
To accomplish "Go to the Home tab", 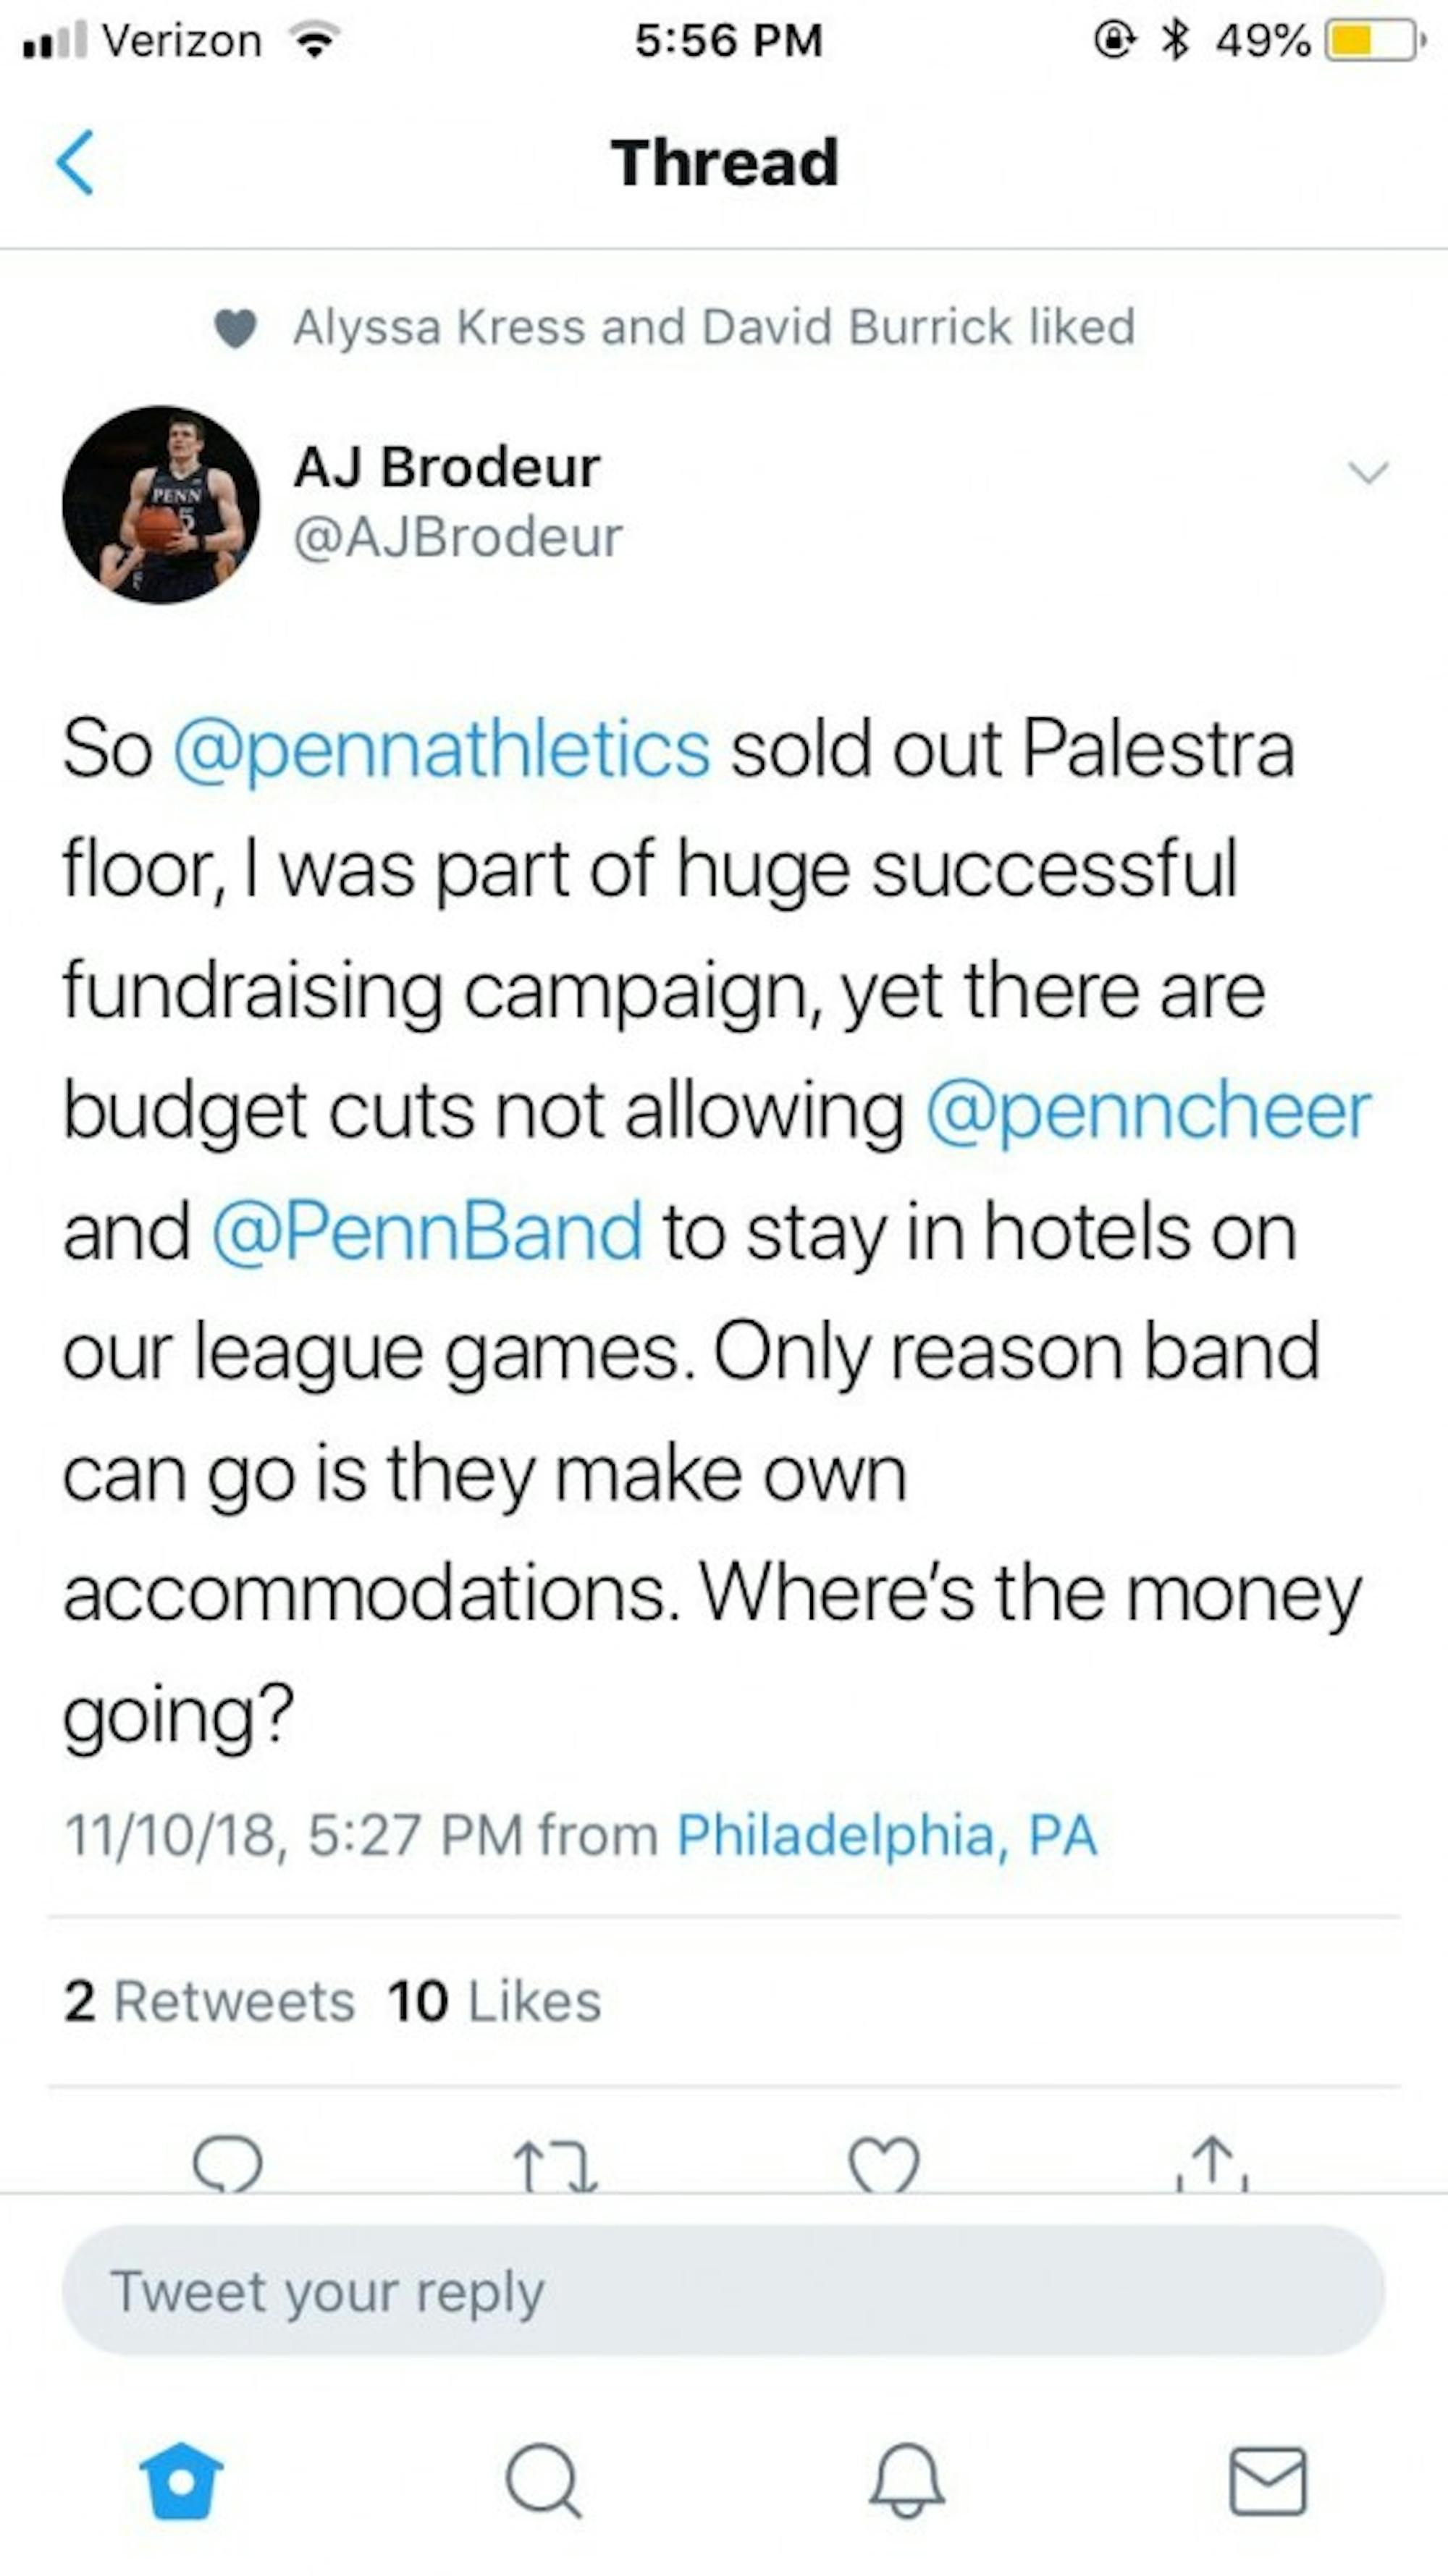I will (x=181, y=2480).
